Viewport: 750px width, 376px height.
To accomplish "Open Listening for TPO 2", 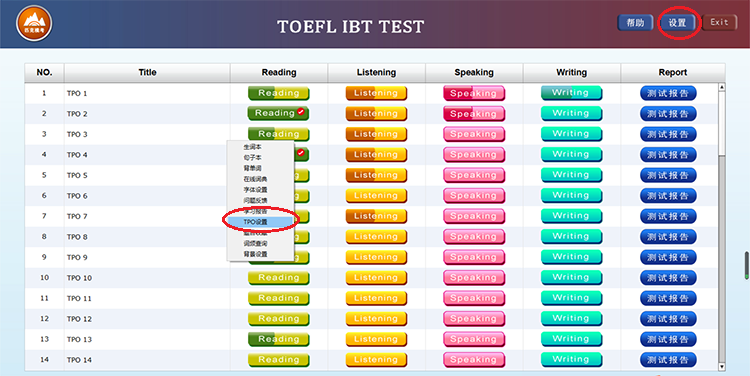I will point(376,114).
